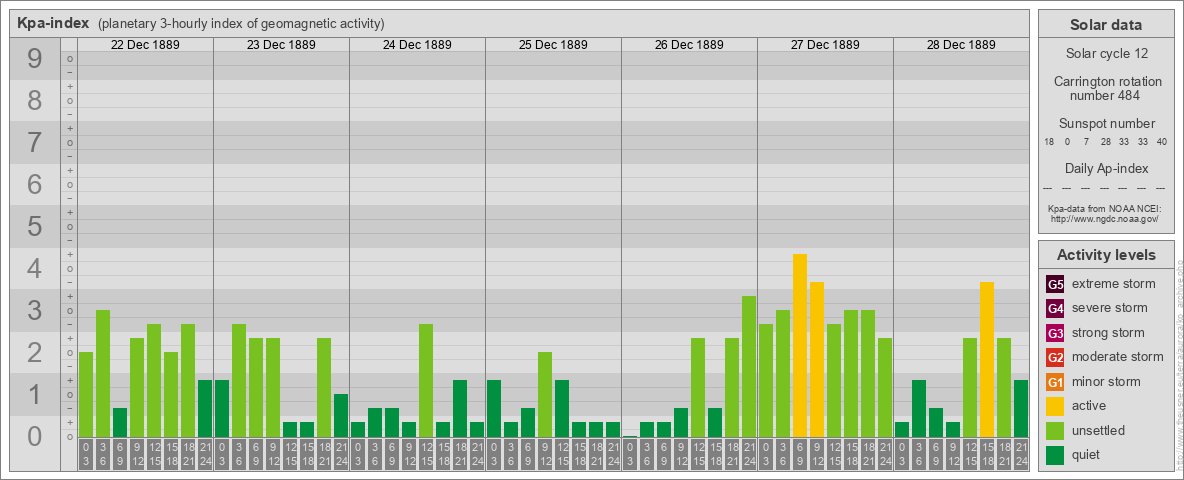1184x480 pixels.
Task: Click the tallest yellow bar on 27 Dec
Action: 800,345
